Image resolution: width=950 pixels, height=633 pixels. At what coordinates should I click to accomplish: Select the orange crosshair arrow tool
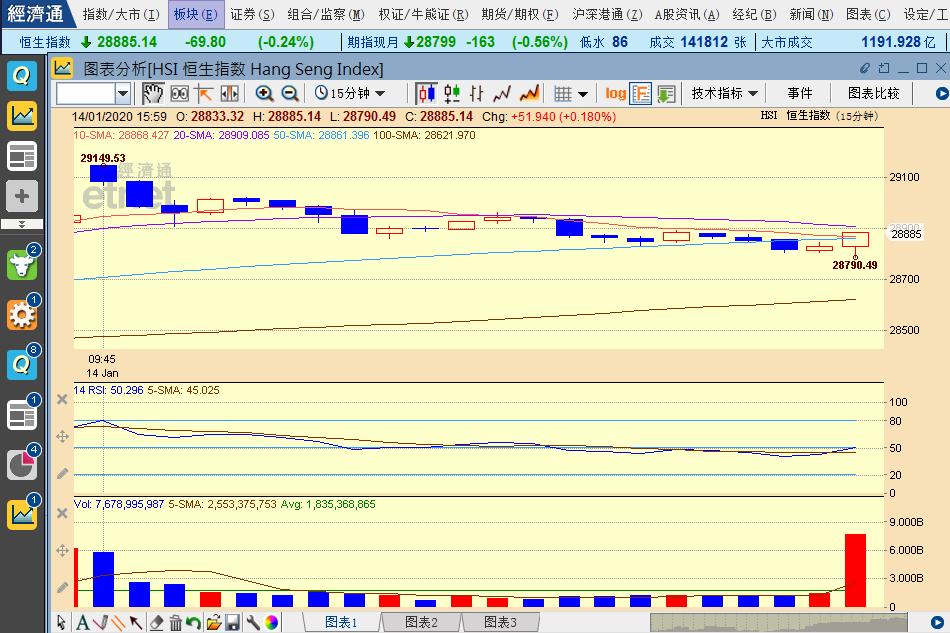coord(204,93)
